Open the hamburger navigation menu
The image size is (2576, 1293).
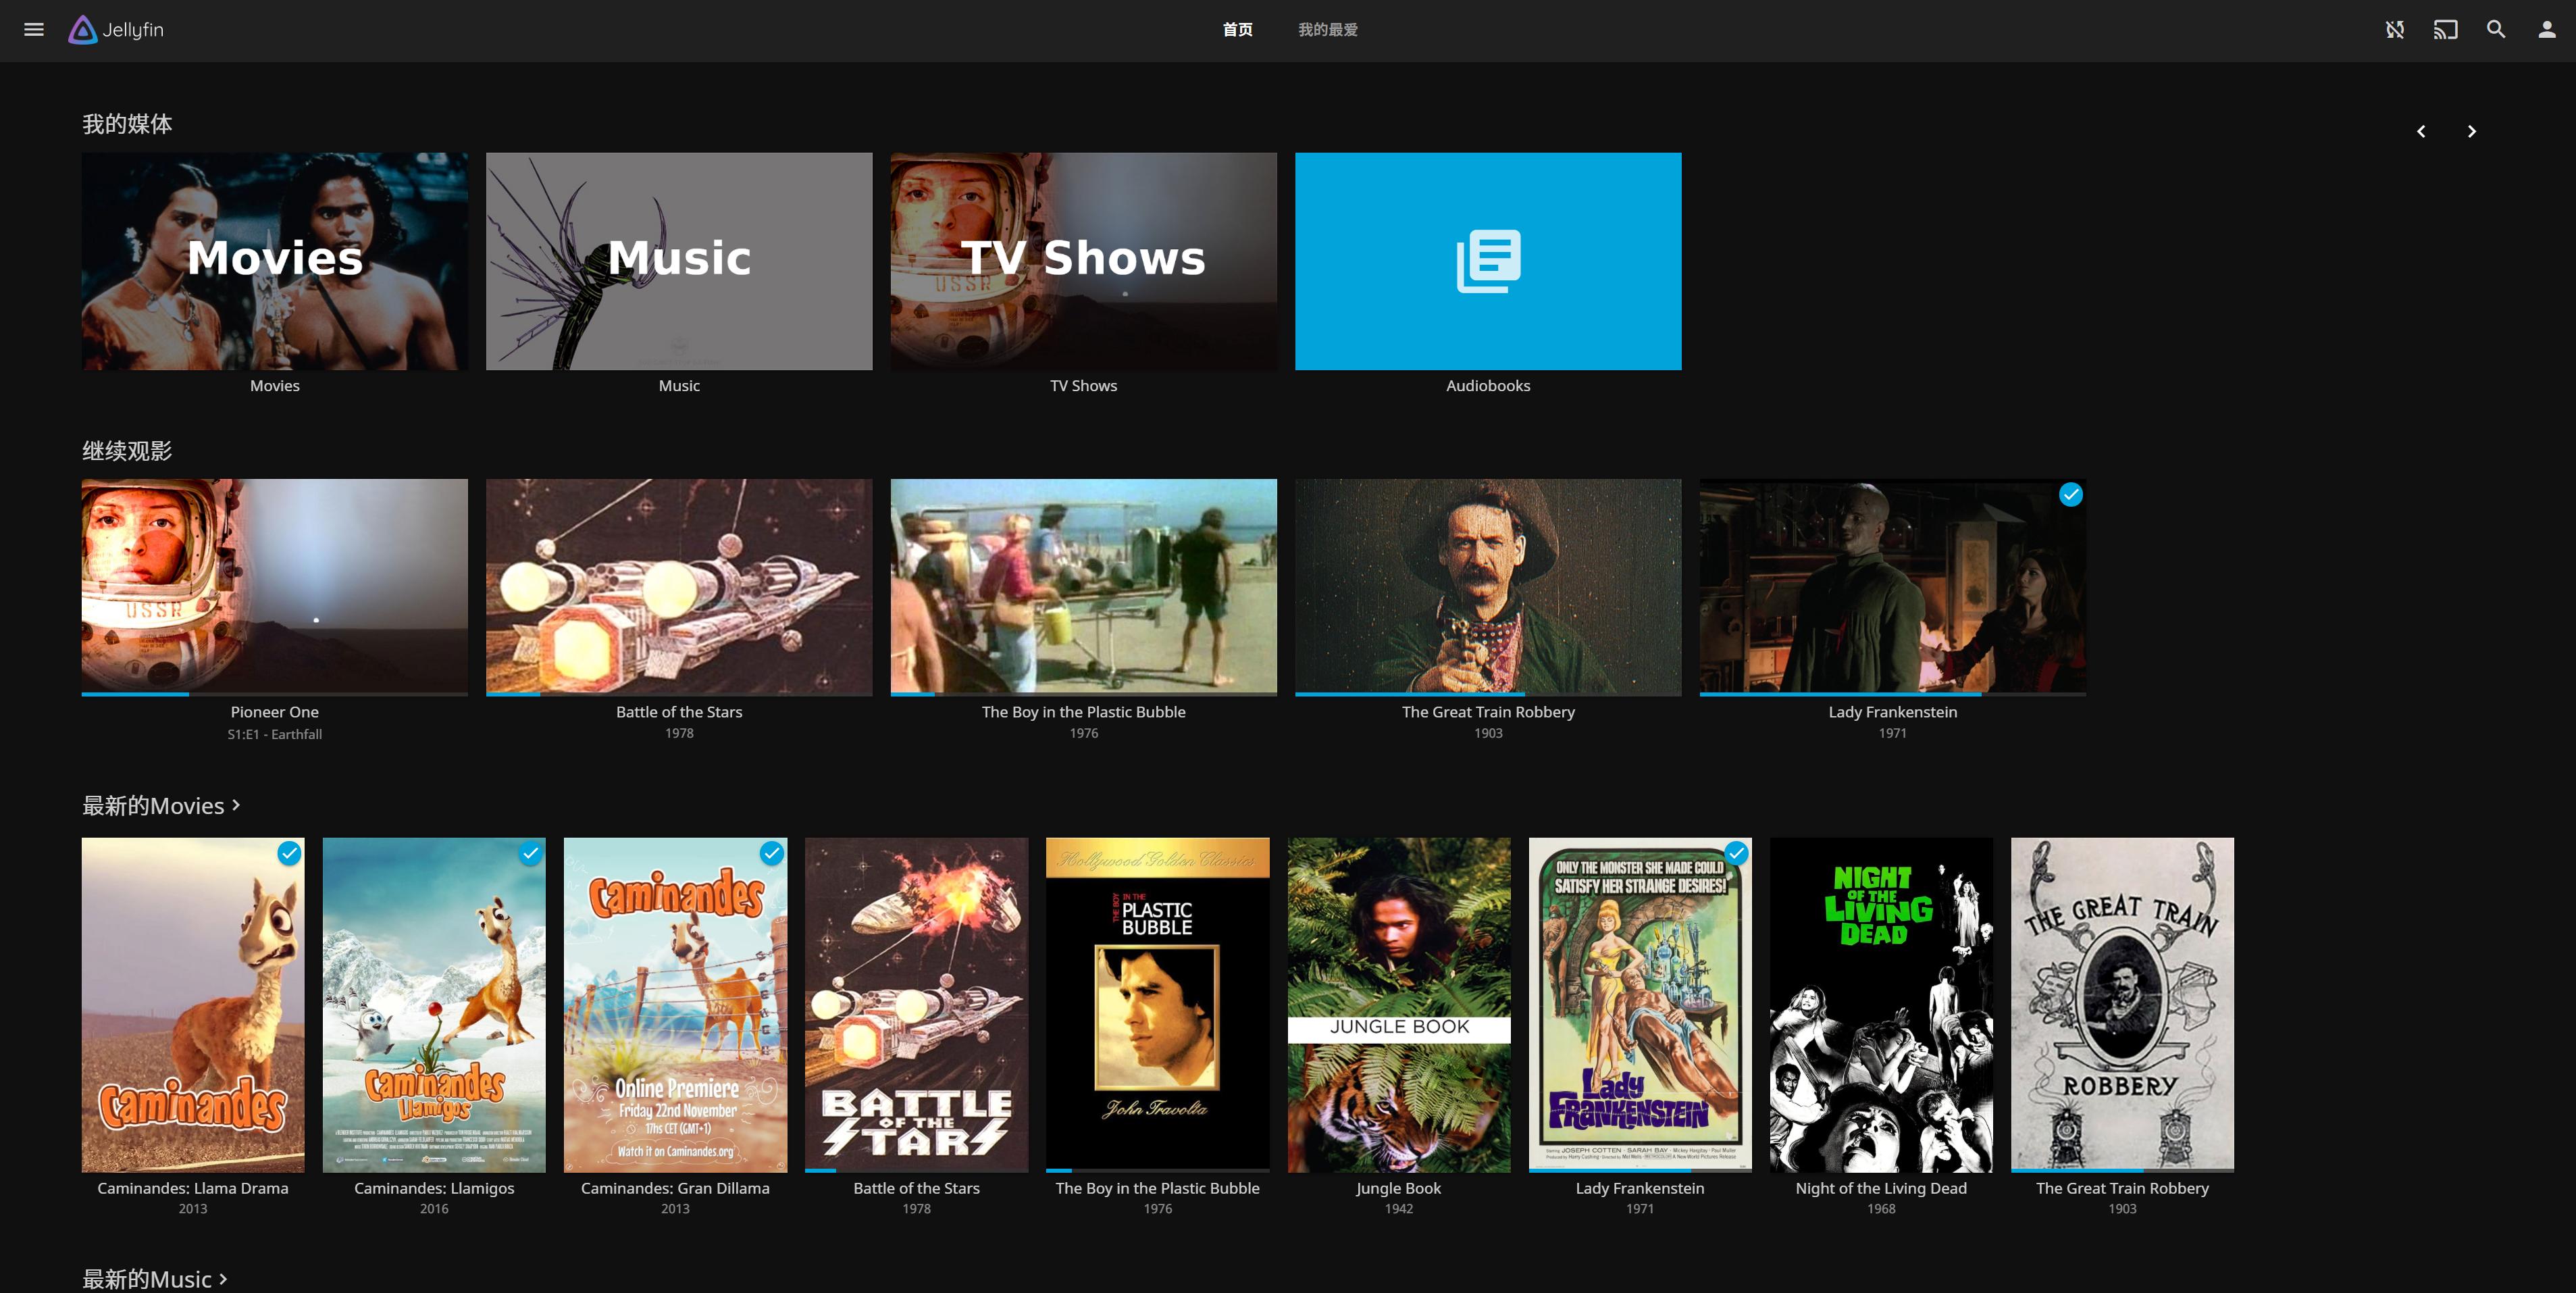pyautogui.click(x=33, y=30)
